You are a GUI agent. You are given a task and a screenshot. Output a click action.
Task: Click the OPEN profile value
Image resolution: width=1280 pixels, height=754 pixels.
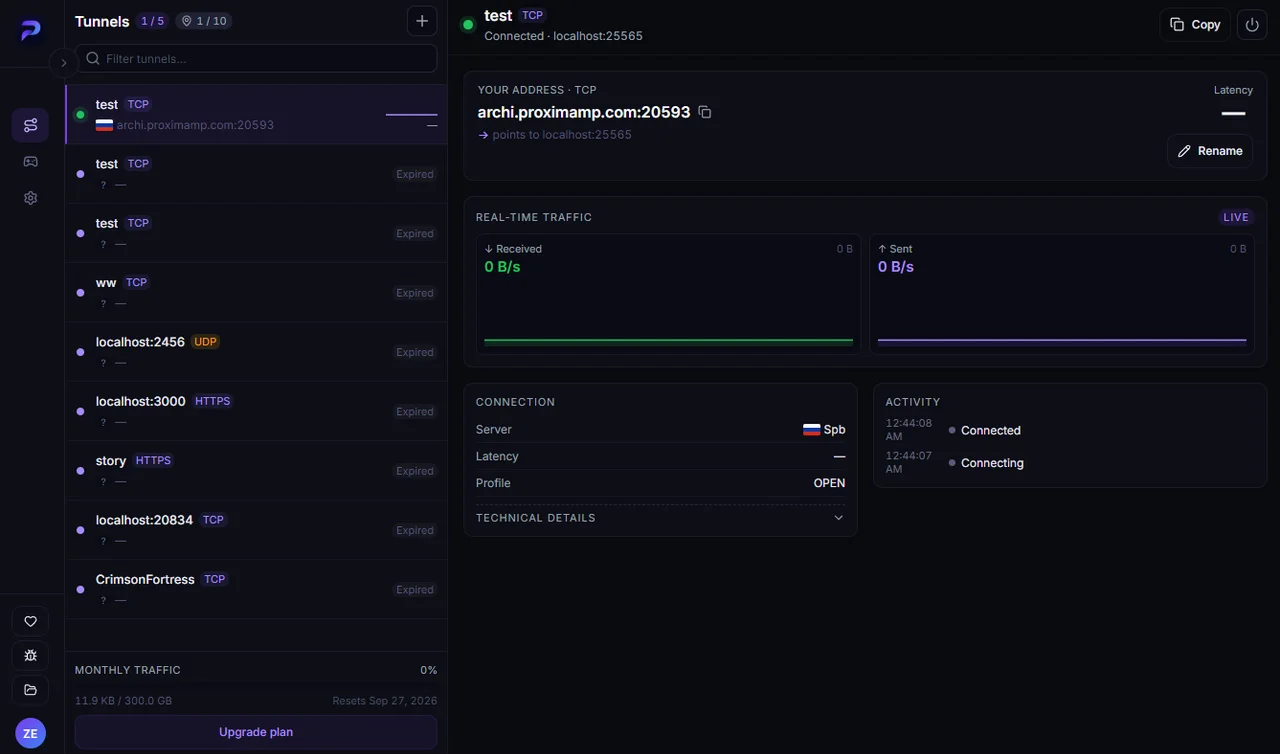[x=829, y=483]
